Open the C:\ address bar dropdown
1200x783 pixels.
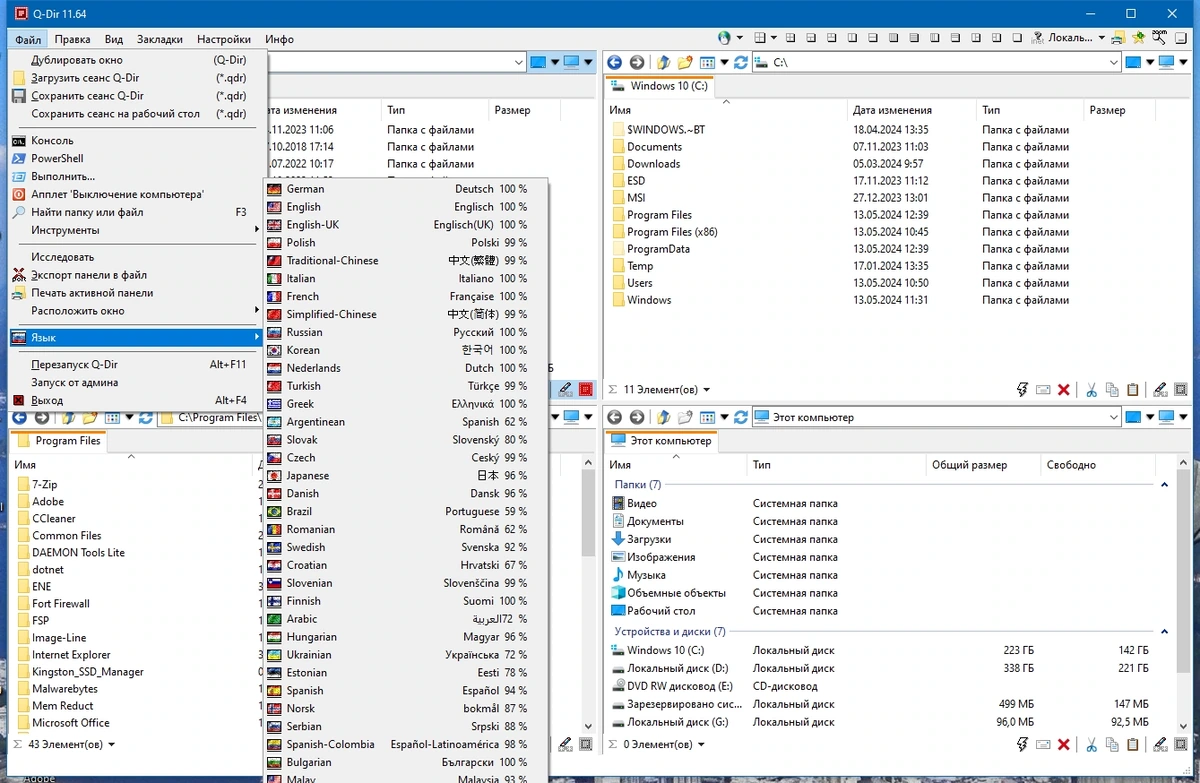(x=1113, y=62)
